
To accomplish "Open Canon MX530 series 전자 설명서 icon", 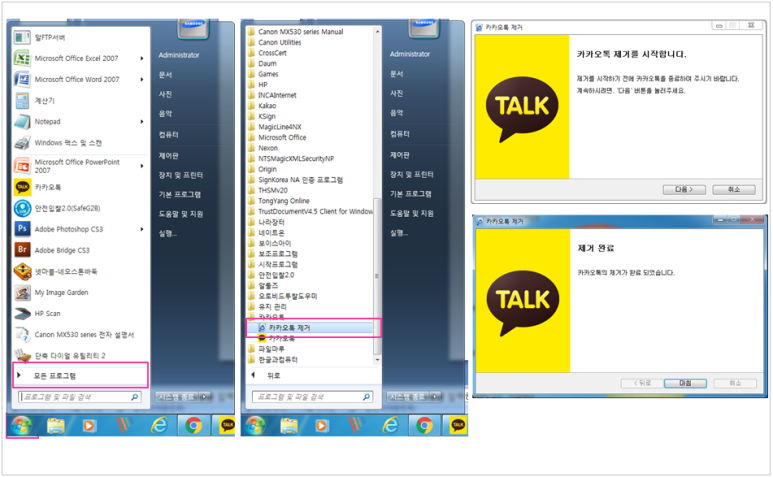I will (22, 335).
